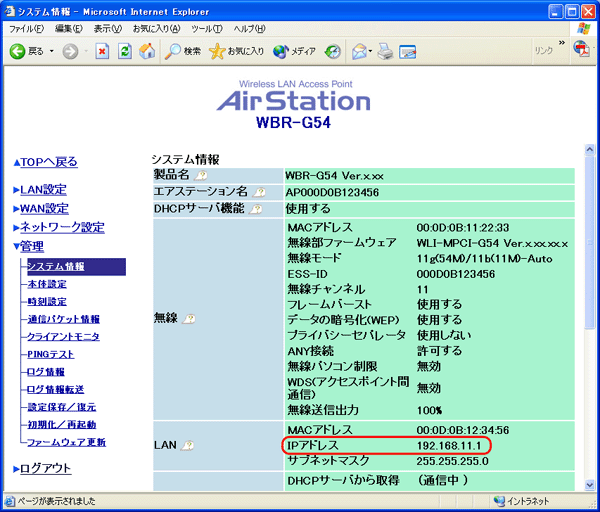
Task: Select the システム情報 sidebar link
Action: [x=56, y=266]
